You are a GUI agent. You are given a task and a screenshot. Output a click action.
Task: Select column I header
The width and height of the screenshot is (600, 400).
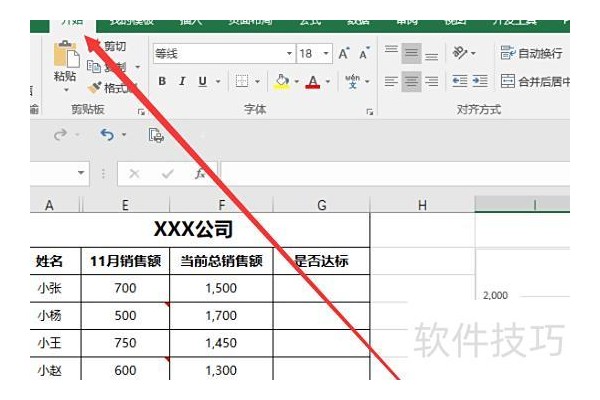click(x=523, y=204)
